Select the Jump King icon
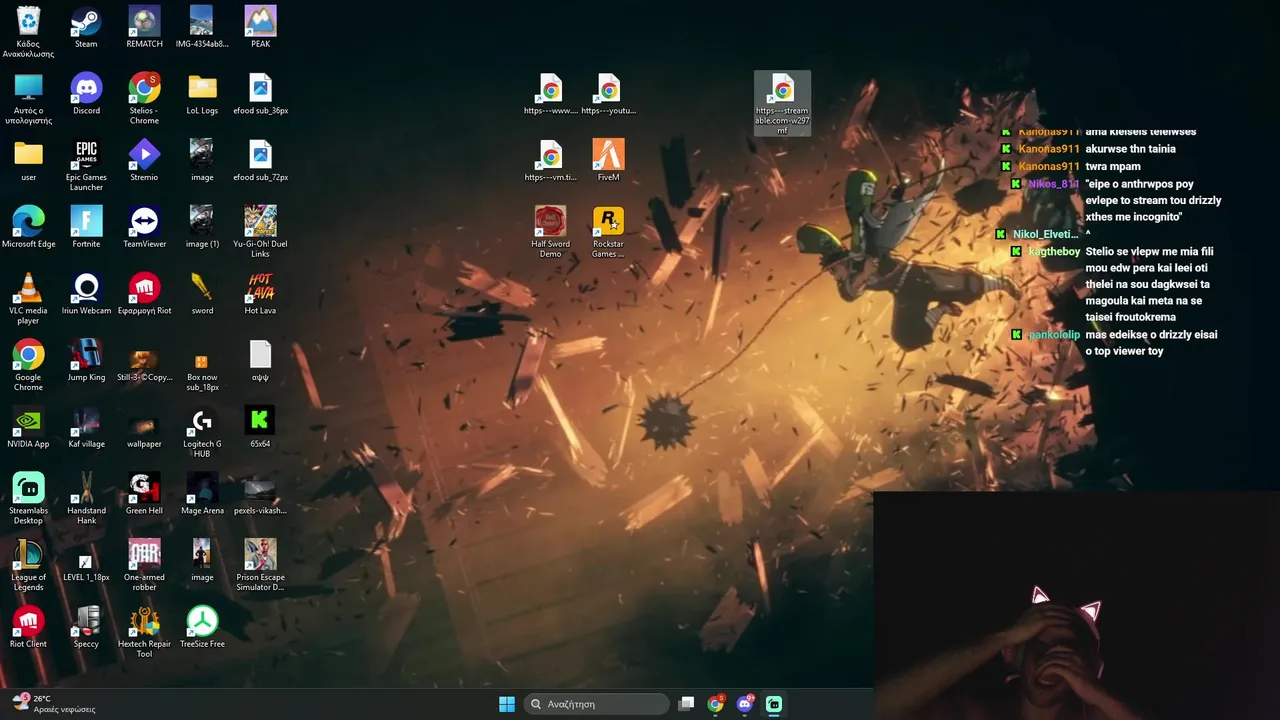This screenshot has width=1280, height=720. [x=86, y=360]
